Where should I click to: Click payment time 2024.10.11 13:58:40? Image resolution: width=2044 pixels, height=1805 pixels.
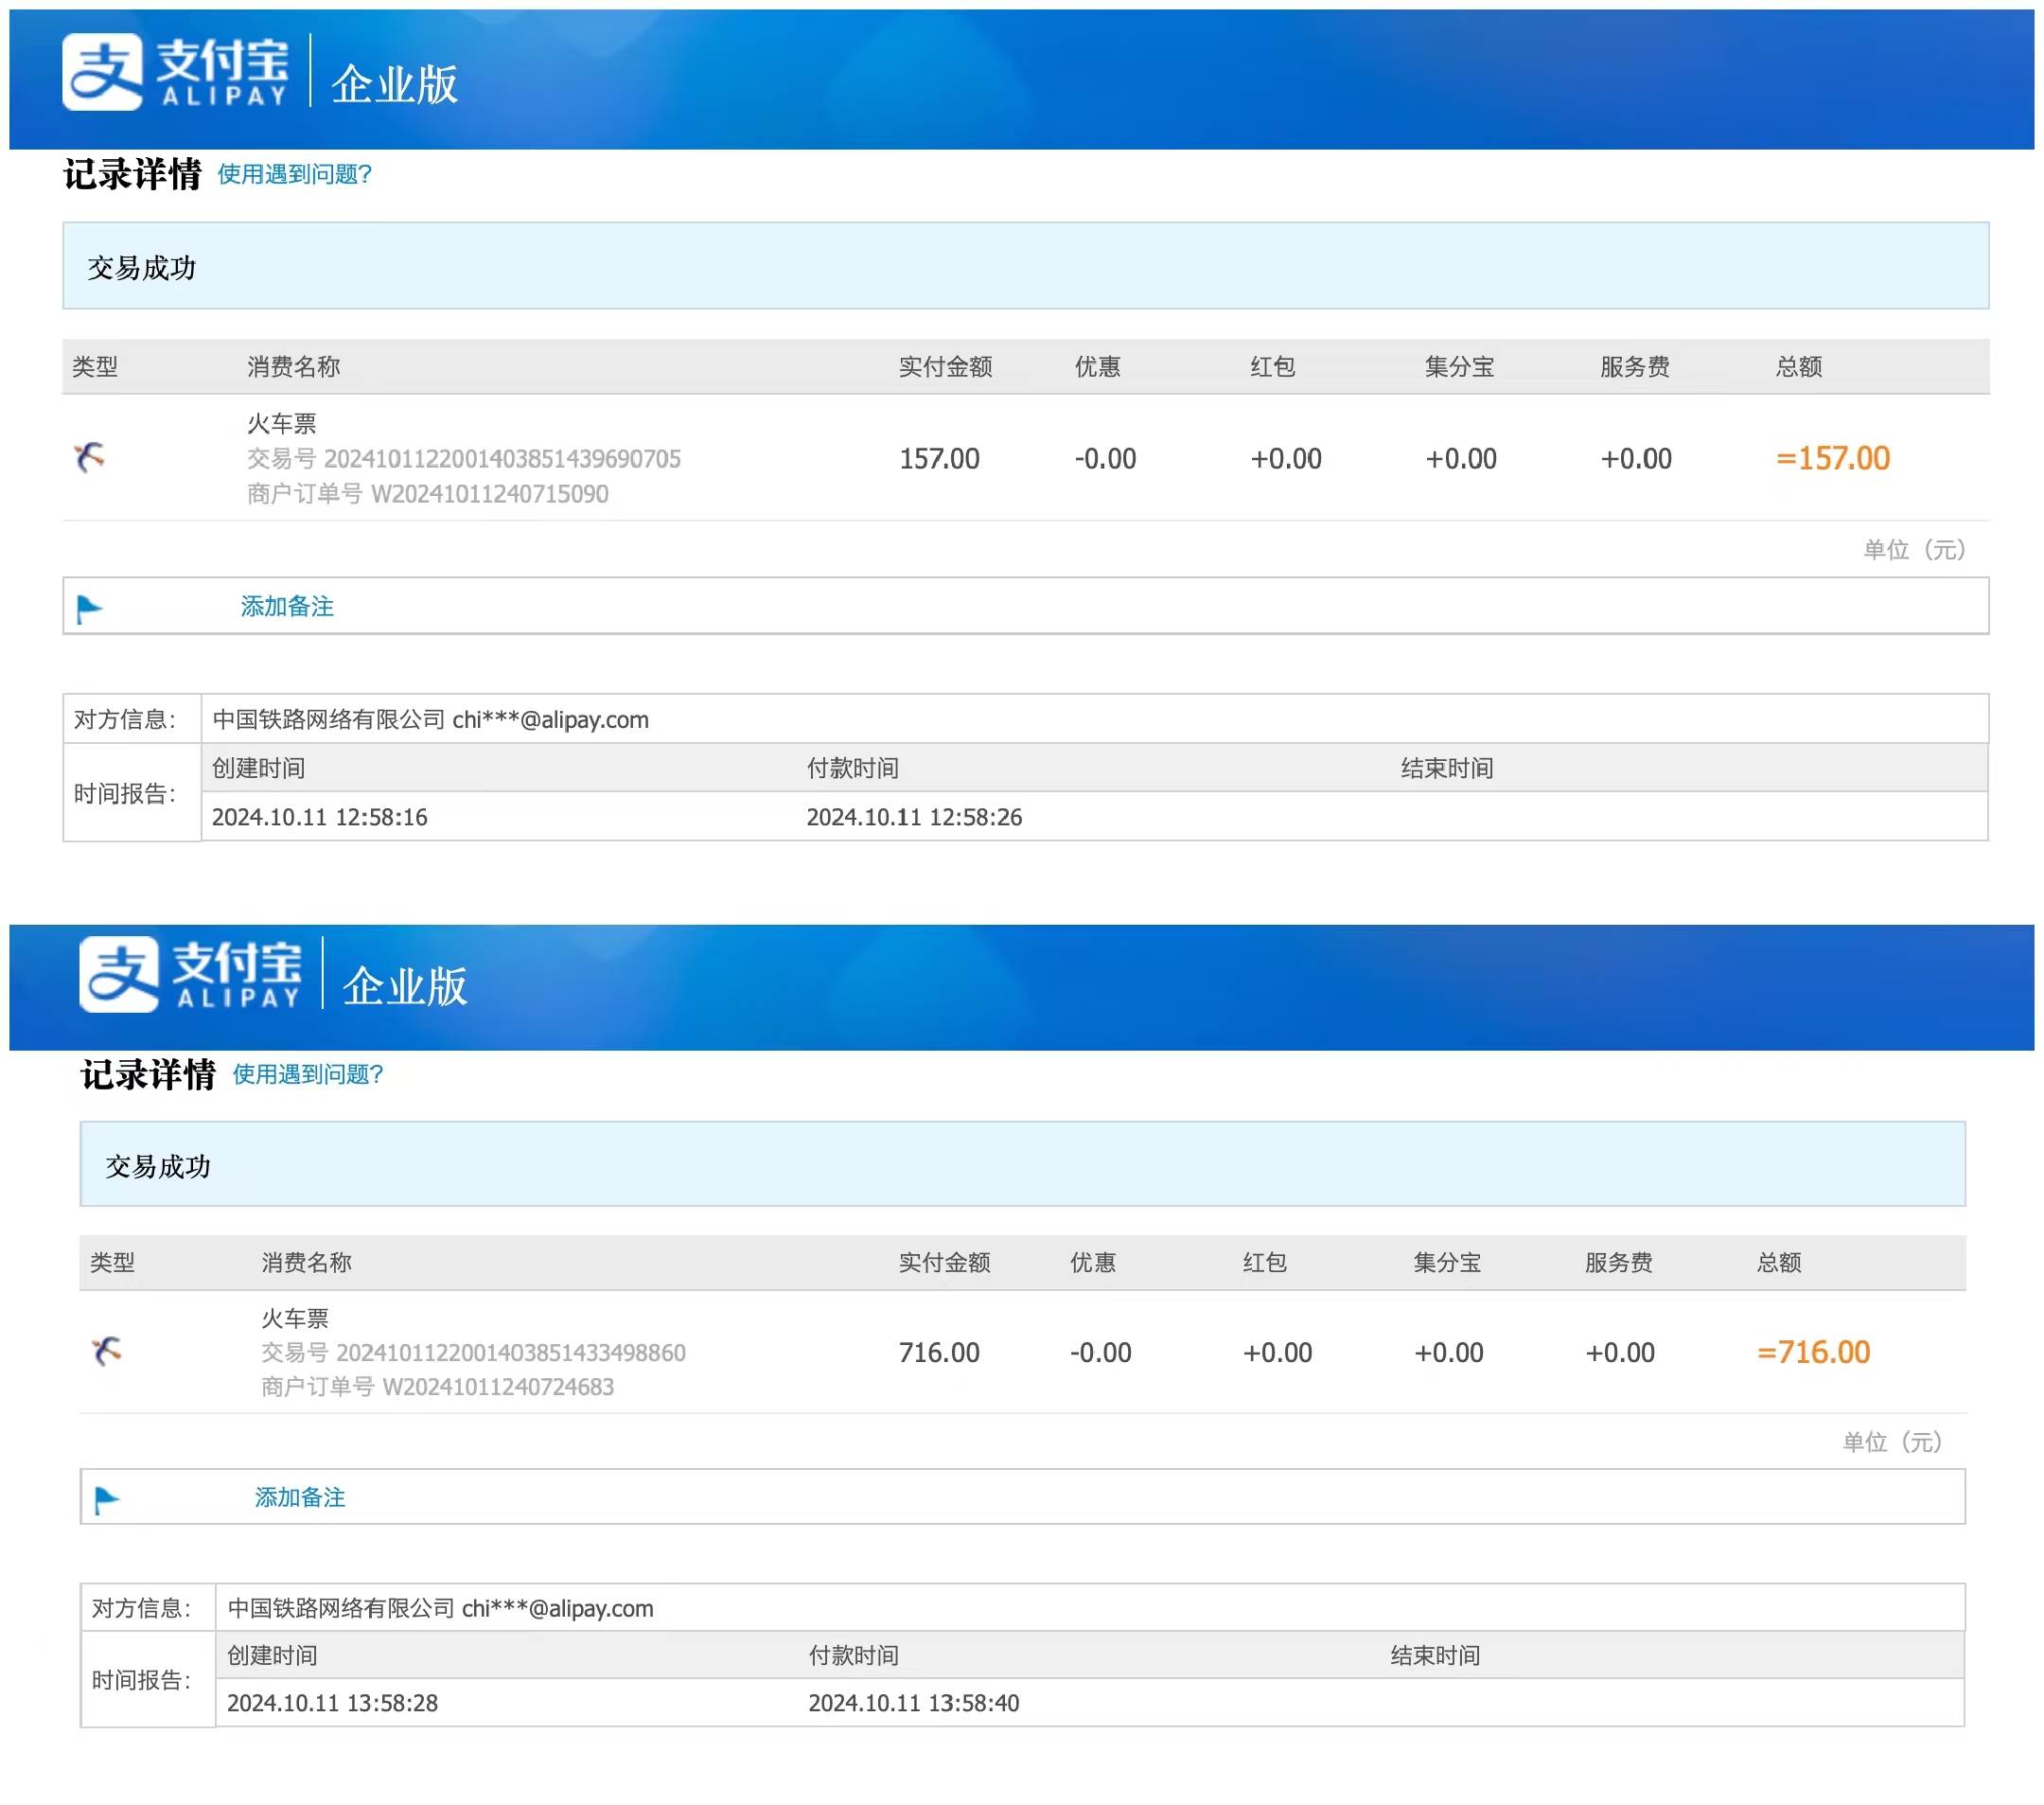[x=913, y=1702]
